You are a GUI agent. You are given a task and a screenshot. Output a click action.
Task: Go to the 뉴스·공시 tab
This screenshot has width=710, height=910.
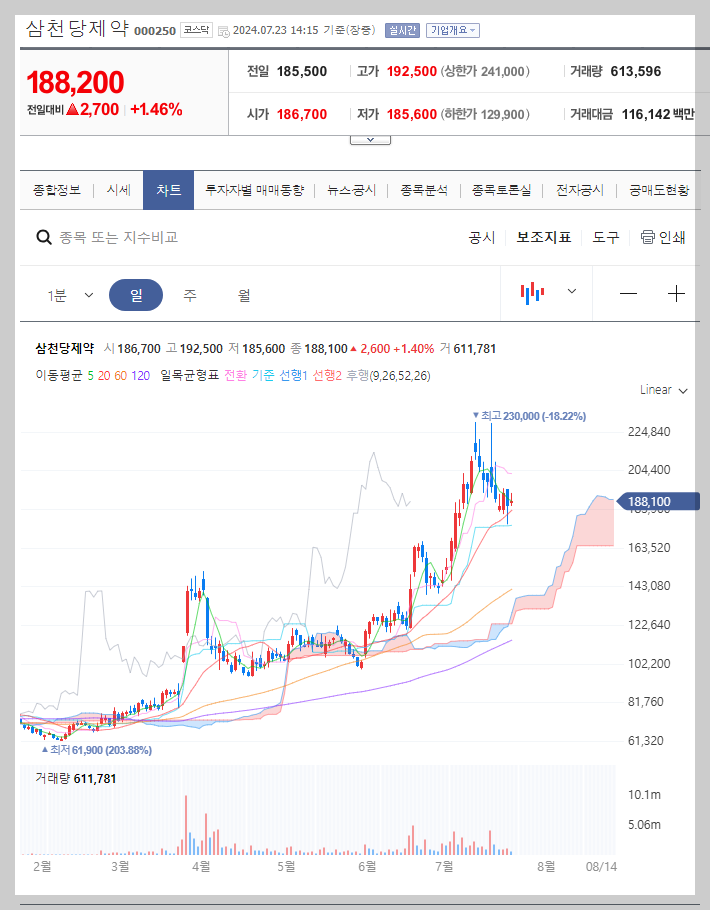[x=351, y=190]
